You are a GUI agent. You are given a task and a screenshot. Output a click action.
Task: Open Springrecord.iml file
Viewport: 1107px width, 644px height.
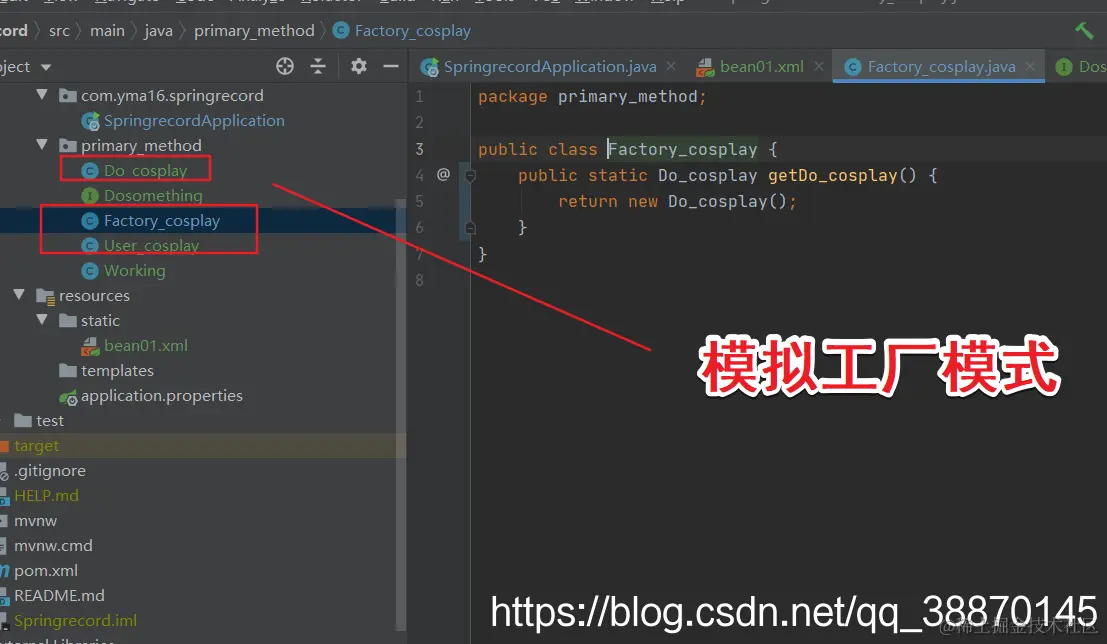point(76,620)
